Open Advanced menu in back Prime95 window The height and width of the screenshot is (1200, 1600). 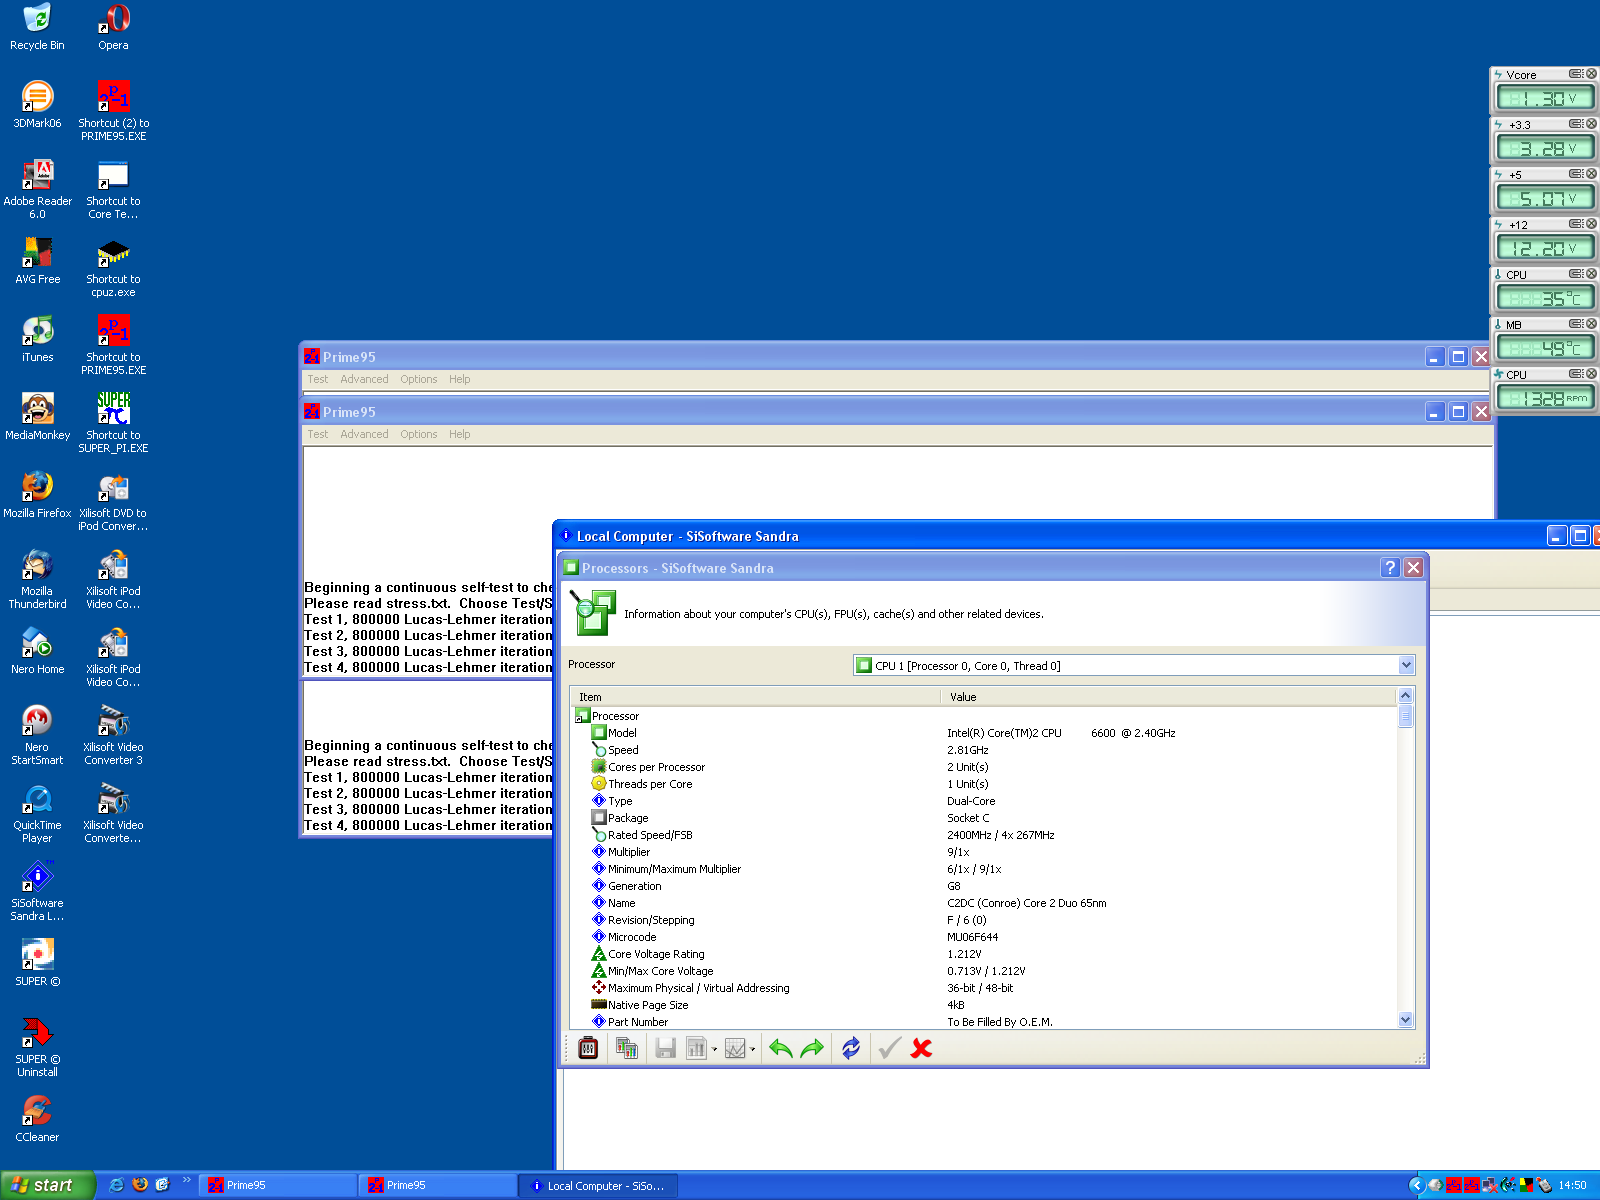[x=364, y=379]
